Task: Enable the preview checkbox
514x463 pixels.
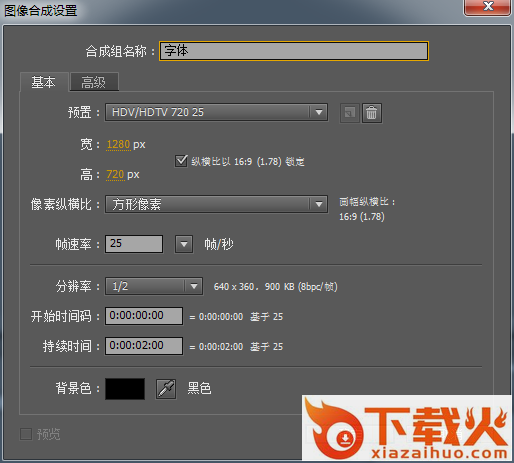Action: click(26, 434)
